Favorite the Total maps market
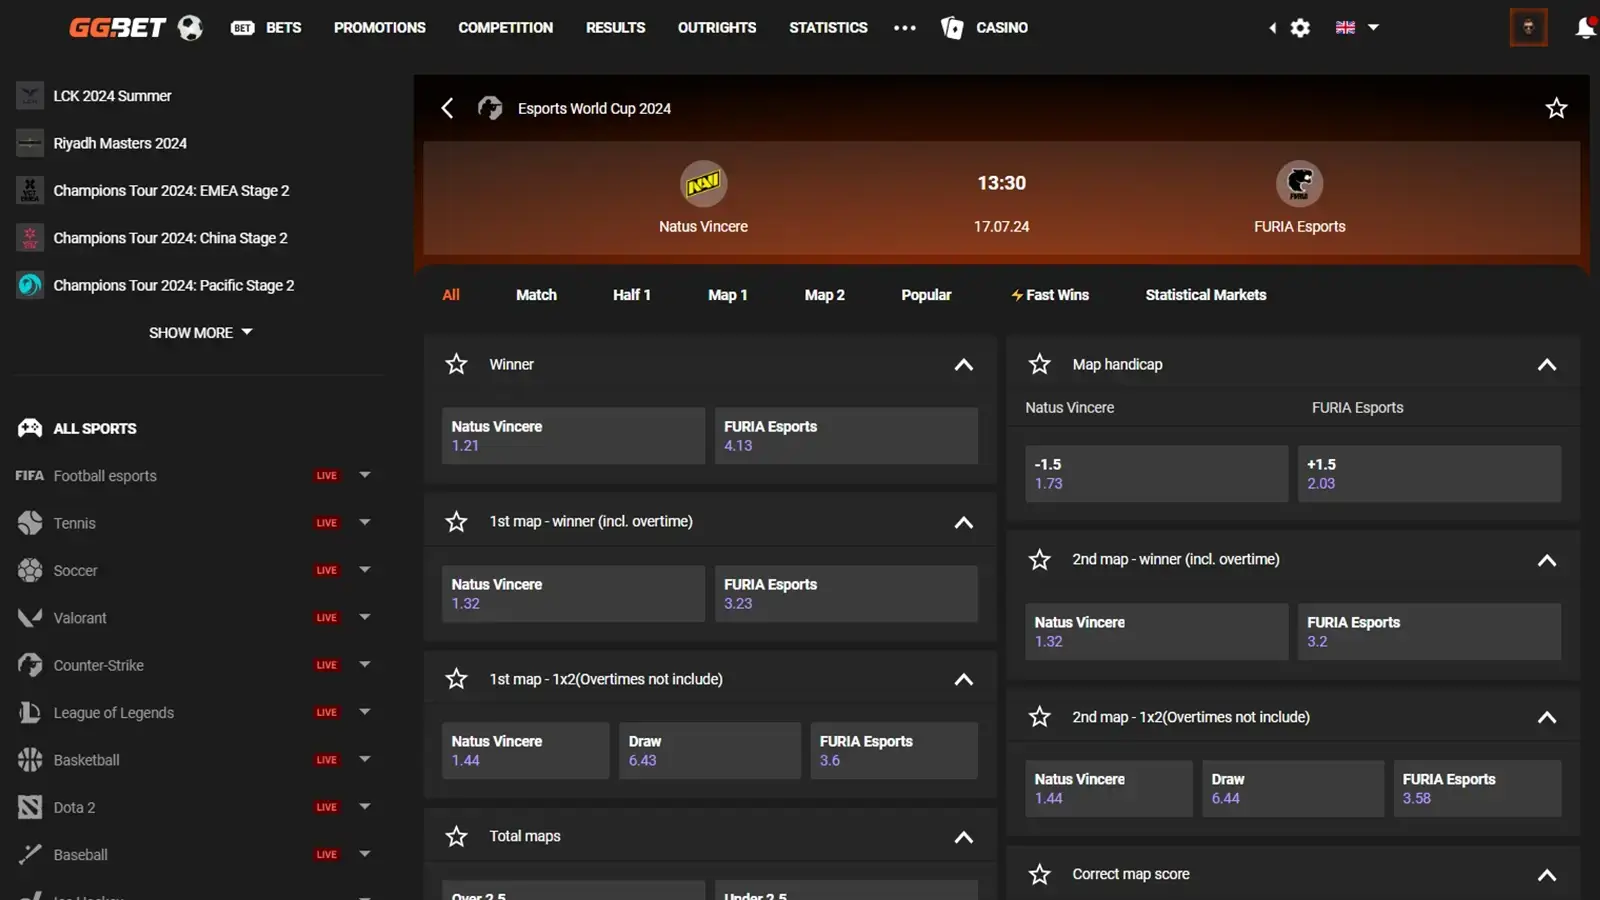The image size is (1600, 900). [x=456, y=836]
